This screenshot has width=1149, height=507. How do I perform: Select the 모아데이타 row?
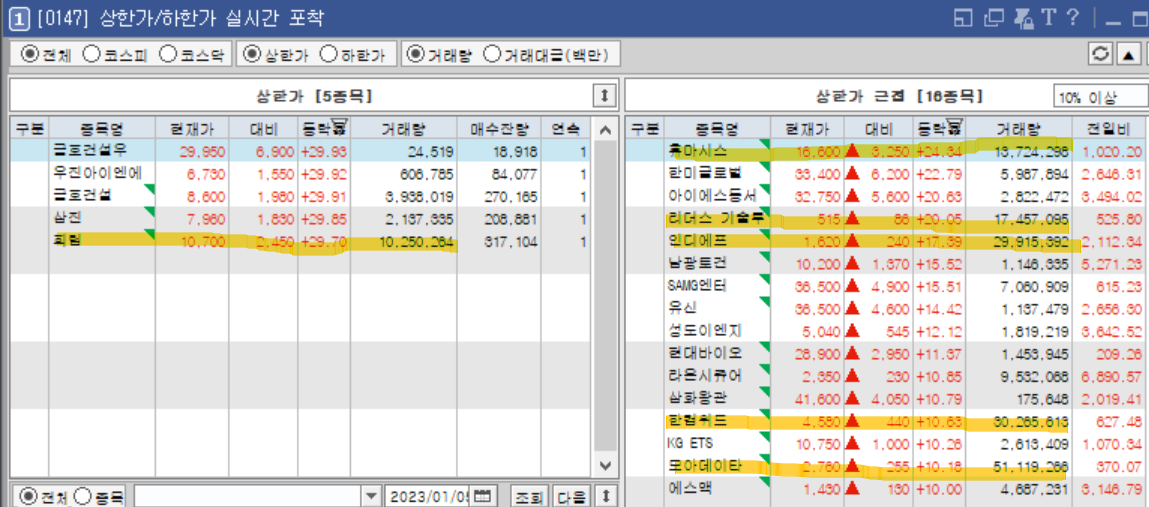tap(887, 465)
